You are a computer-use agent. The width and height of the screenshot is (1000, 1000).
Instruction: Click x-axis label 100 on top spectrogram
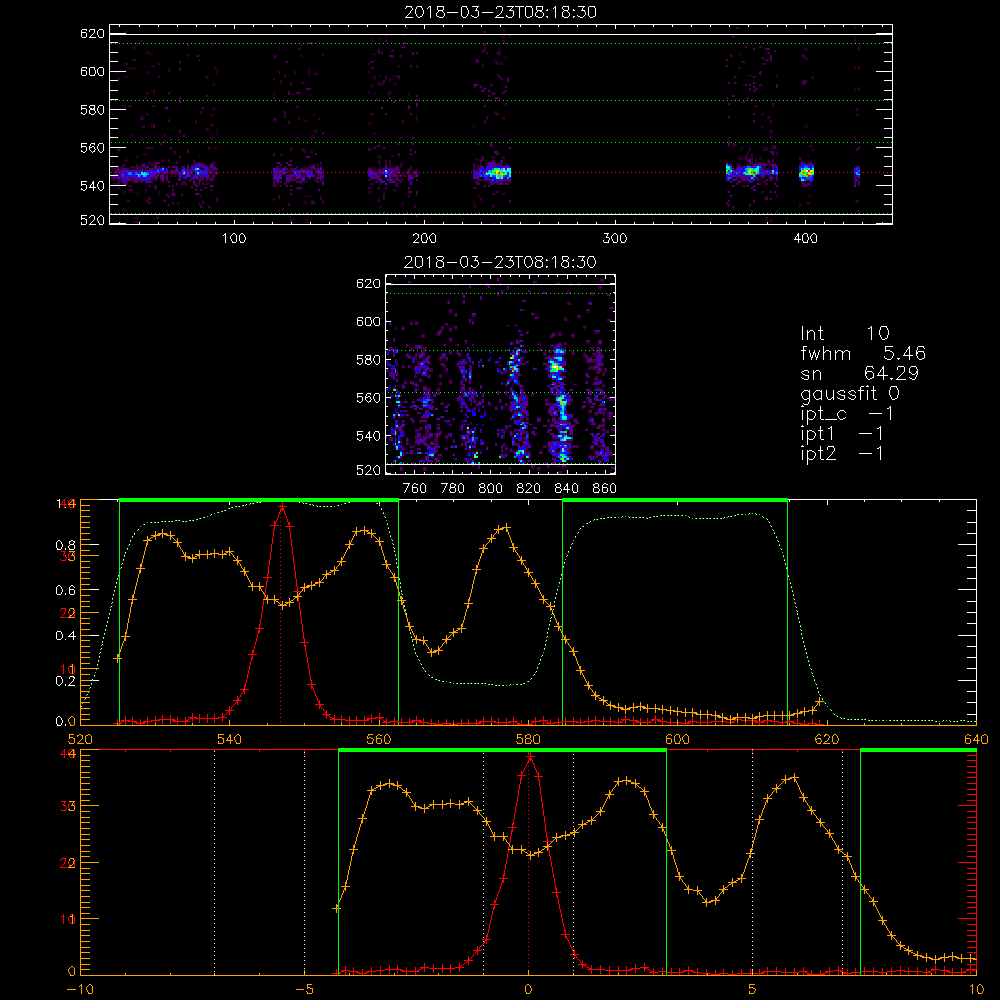click(x=234, y=239)
